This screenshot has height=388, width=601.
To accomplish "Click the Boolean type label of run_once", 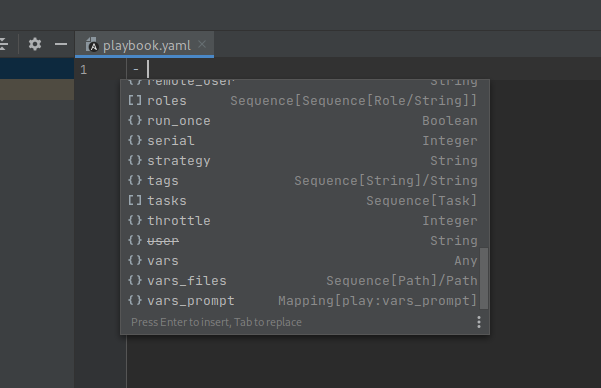I will pos(450,121).
